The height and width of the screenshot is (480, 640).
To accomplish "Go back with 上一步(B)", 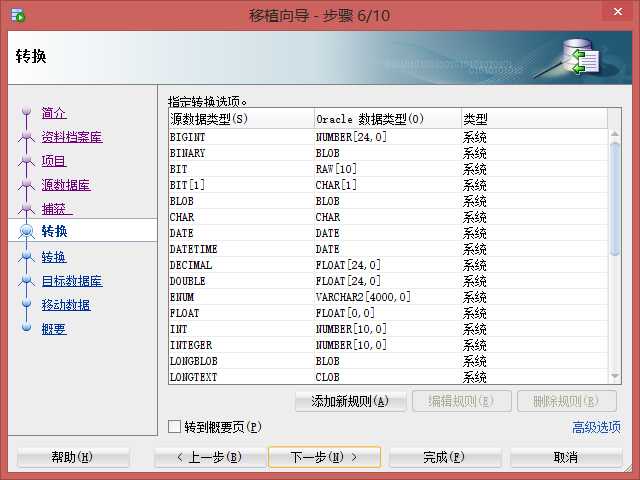I will pos(211,457).
